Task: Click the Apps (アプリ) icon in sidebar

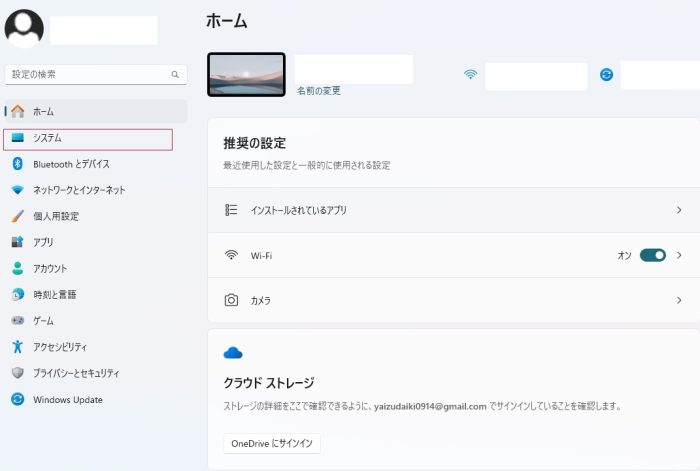Action: pyautogui.click(x=17, y=242)
